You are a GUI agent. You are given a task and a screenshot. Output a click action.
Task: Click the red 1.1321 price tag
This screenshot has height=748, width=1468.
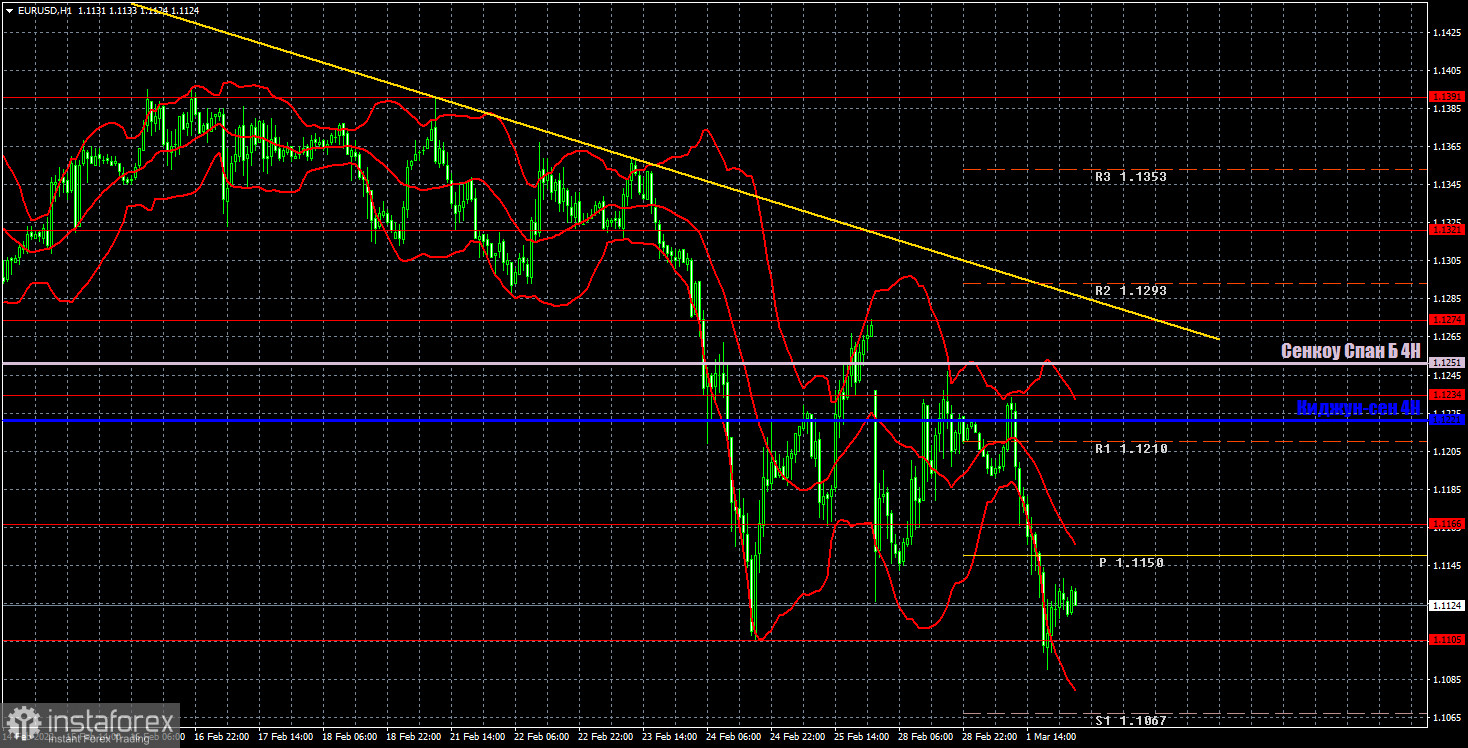1447,230
